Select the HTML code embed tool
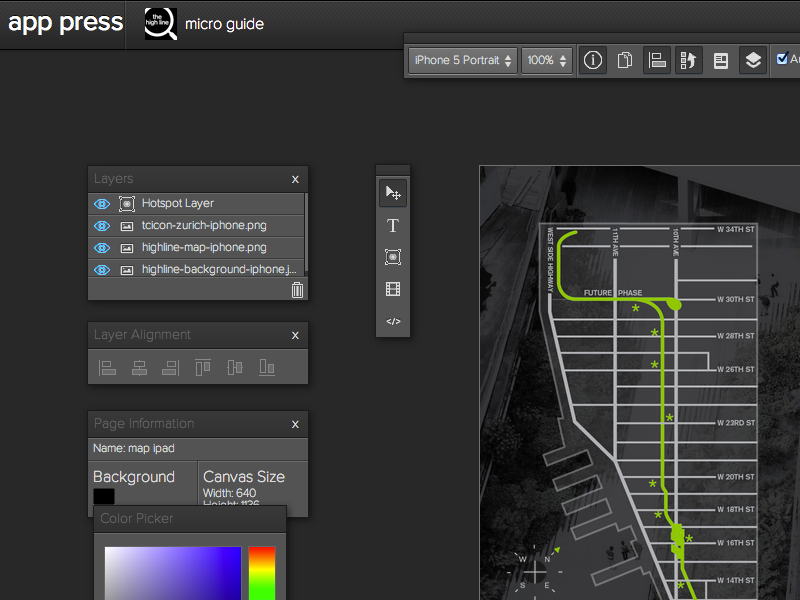 click(x=393, y=321)
